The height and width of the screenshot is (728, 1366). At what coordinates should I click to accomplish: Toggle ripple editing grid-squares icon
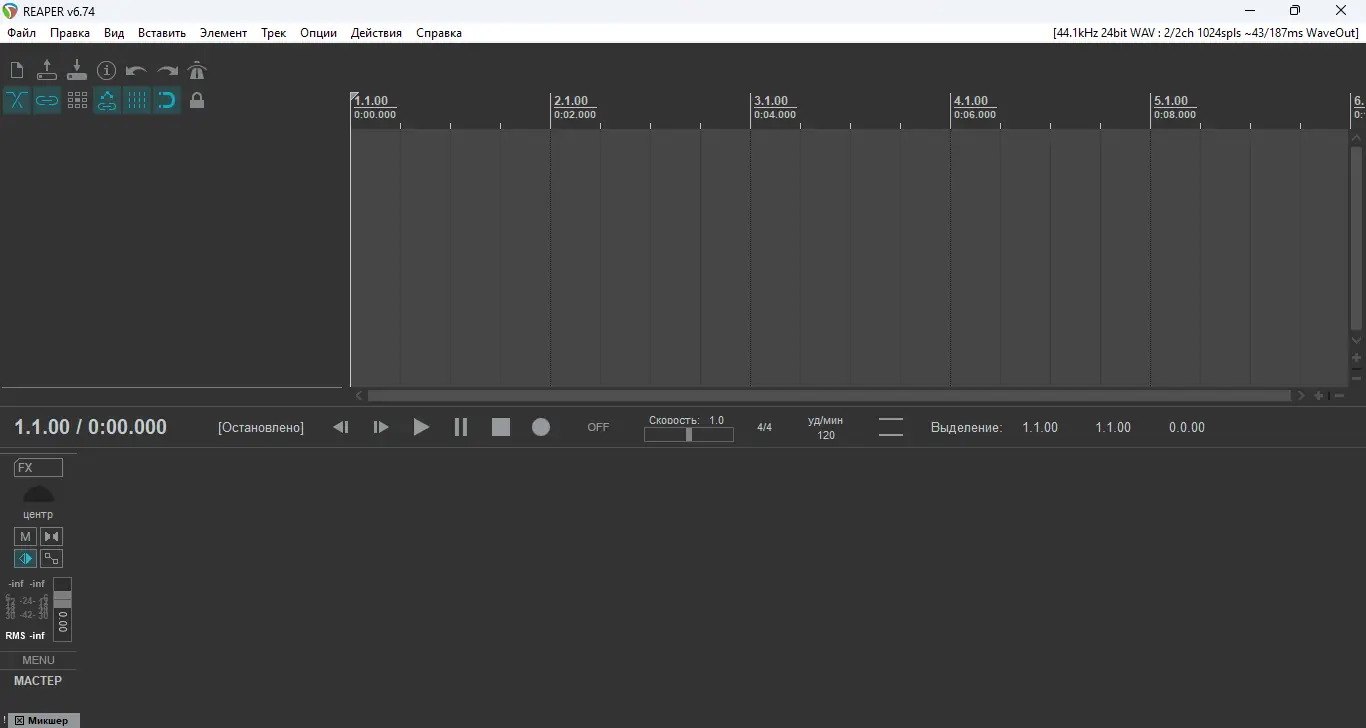point(77,100)
